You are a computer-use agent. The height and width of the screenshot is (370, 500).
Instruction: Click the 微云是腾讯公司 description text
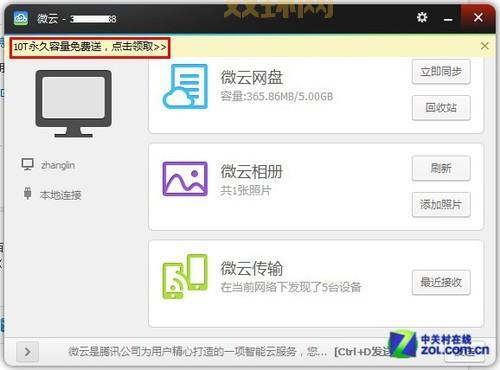click(x=197, y=351)
